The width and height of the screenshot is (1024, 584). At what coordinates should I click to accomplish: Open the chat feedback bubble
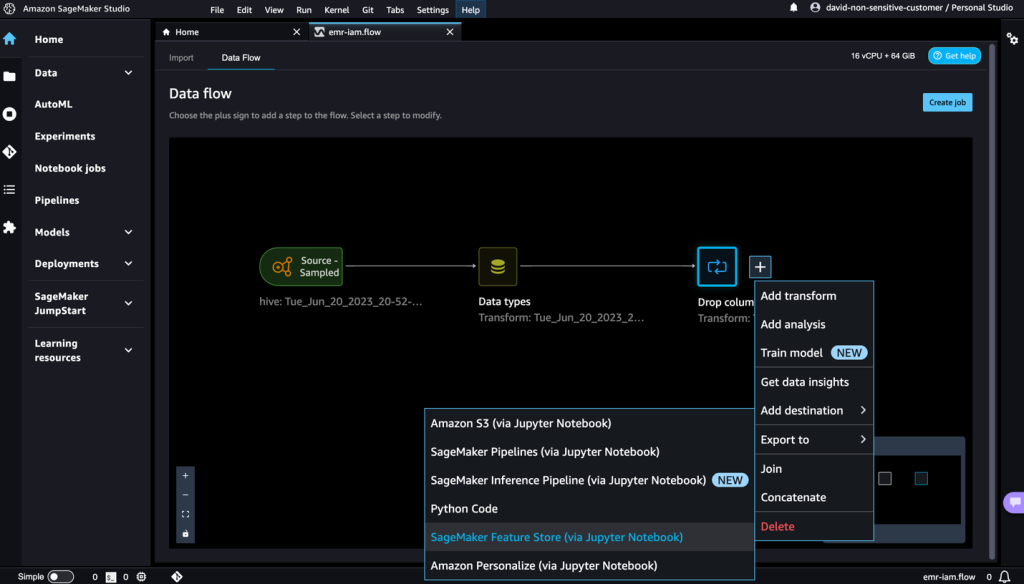1014,502
